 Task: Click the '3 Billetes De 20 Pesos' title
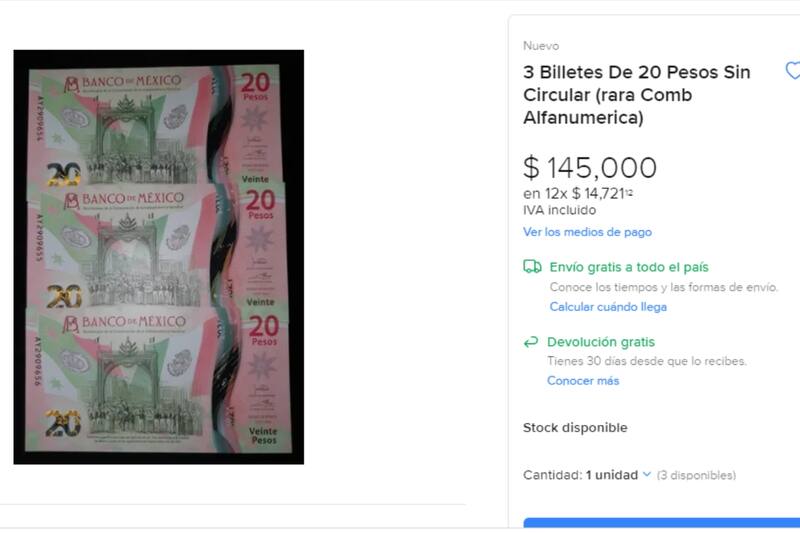pyautogui.click(x=637, y=95)
